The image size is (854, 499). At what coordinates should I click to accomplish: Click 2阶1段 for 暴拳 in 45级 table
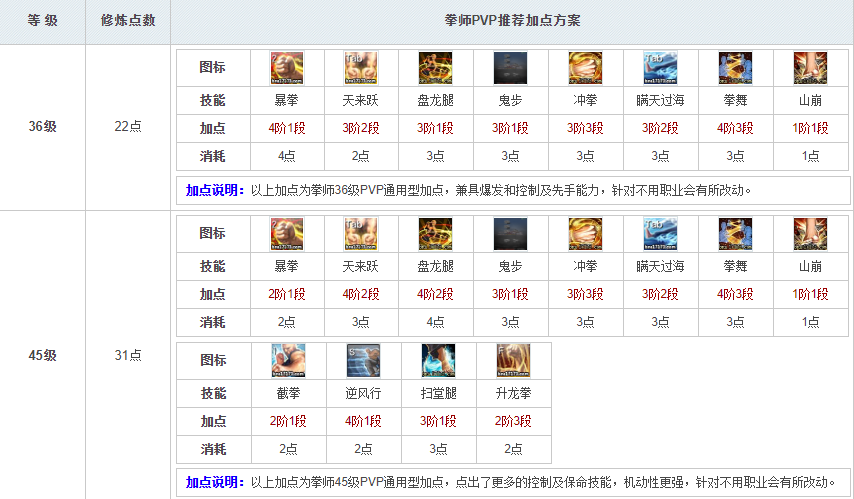[x=287, y=295]
